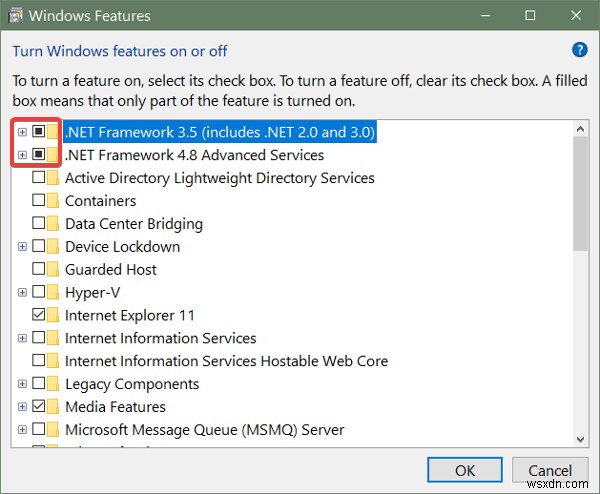Image resolution: width=600 pixels, height=494 pixels.
Task: Click the Data Center Bridging folder icon
Action: click(x=53, y=224)
